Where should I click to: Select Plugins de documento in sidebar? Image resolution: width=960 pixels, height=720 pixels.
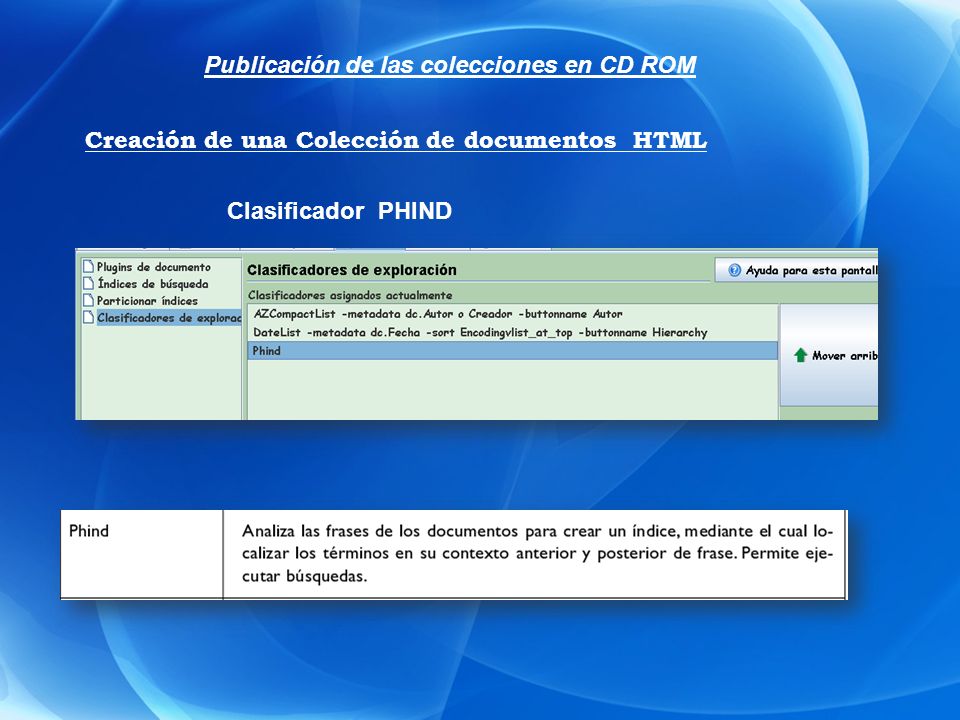pos(154,267)
